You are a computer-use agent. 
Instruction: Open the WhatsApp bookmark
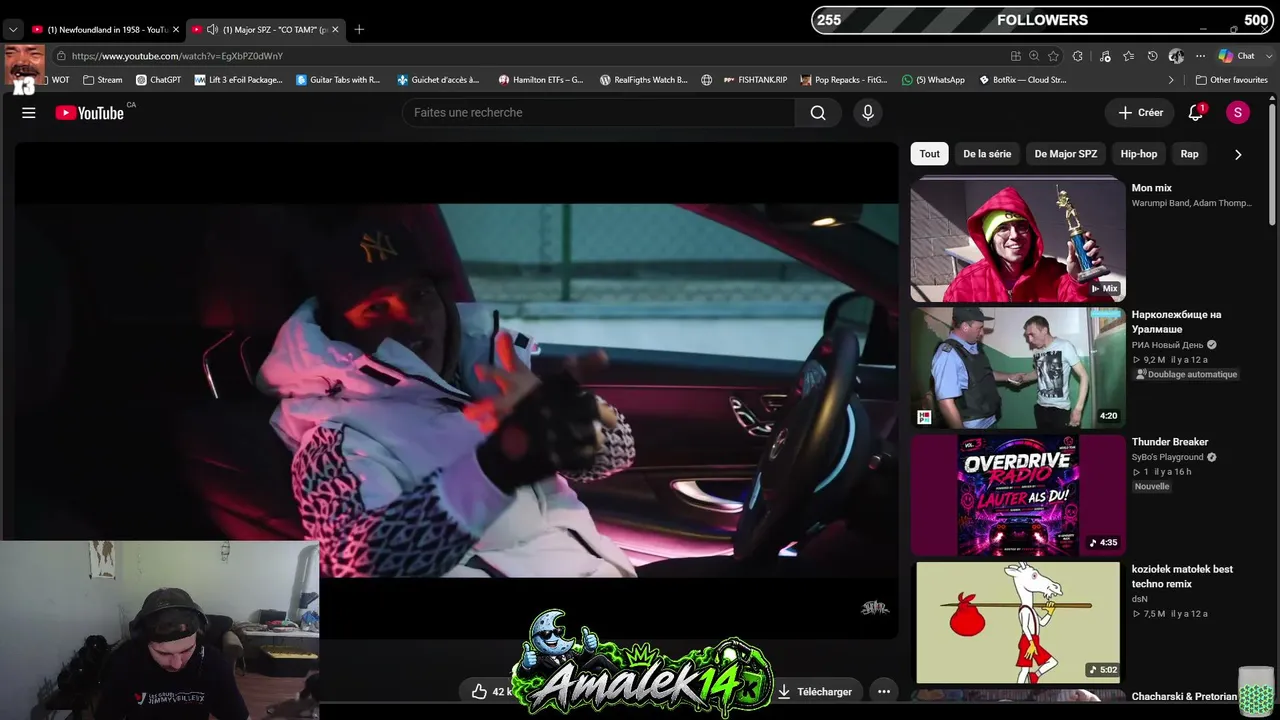tap(933, 80)
